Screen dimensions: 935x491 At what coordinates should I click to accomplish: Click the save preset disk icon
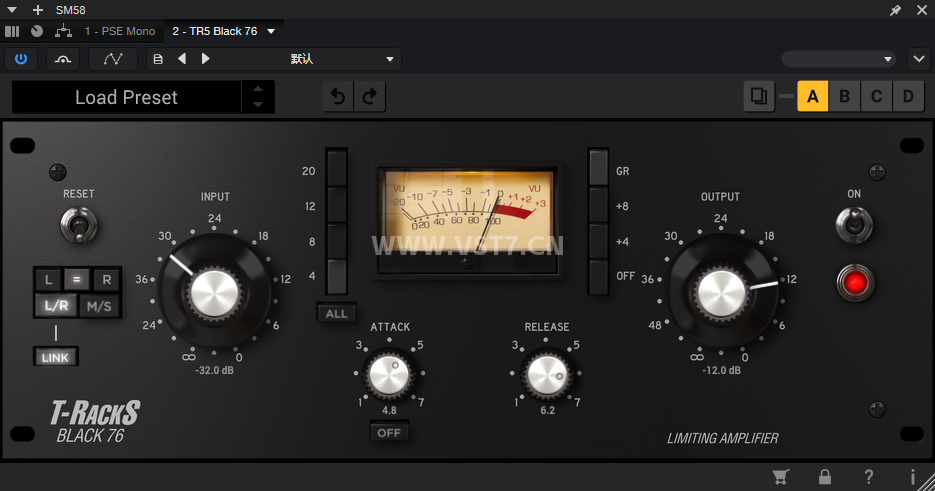pyautogui.click(x=158, y=59)
